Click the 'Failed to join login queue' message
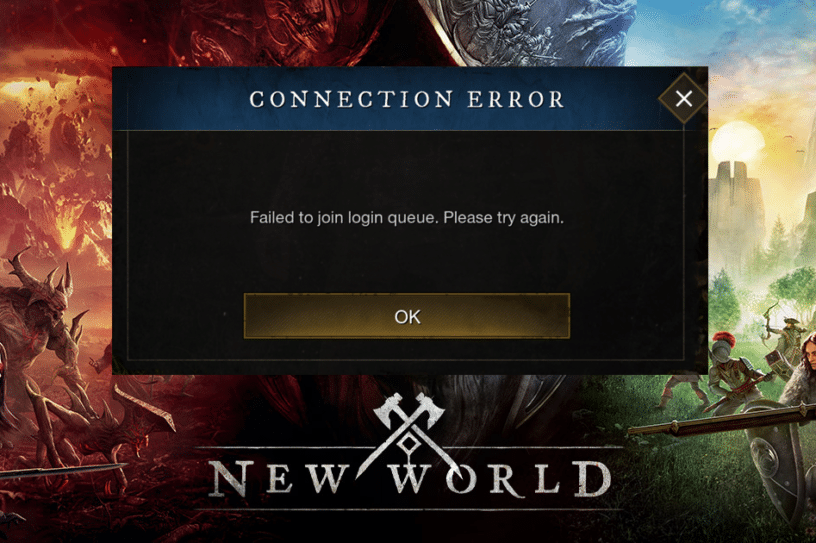The width and height of the screenshot is (816, 543). coord(406,217)
